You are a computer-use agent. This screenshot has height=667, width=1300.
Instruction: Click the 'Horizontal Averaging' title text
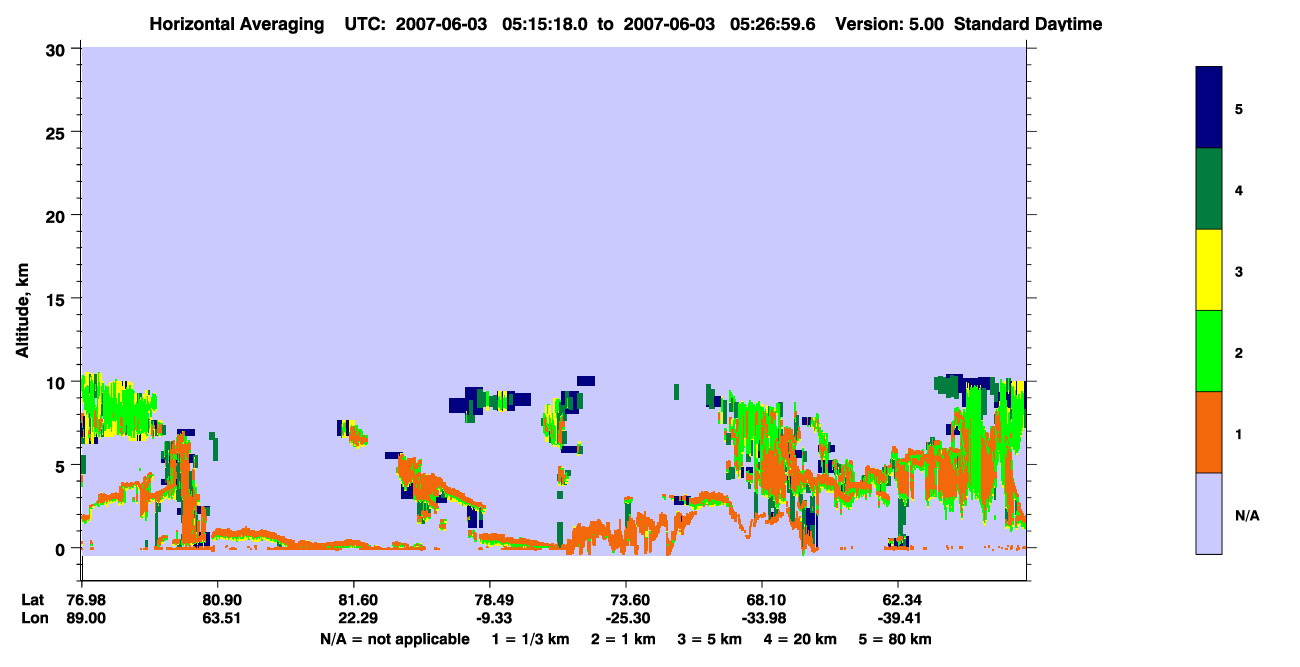coord(236,24)
